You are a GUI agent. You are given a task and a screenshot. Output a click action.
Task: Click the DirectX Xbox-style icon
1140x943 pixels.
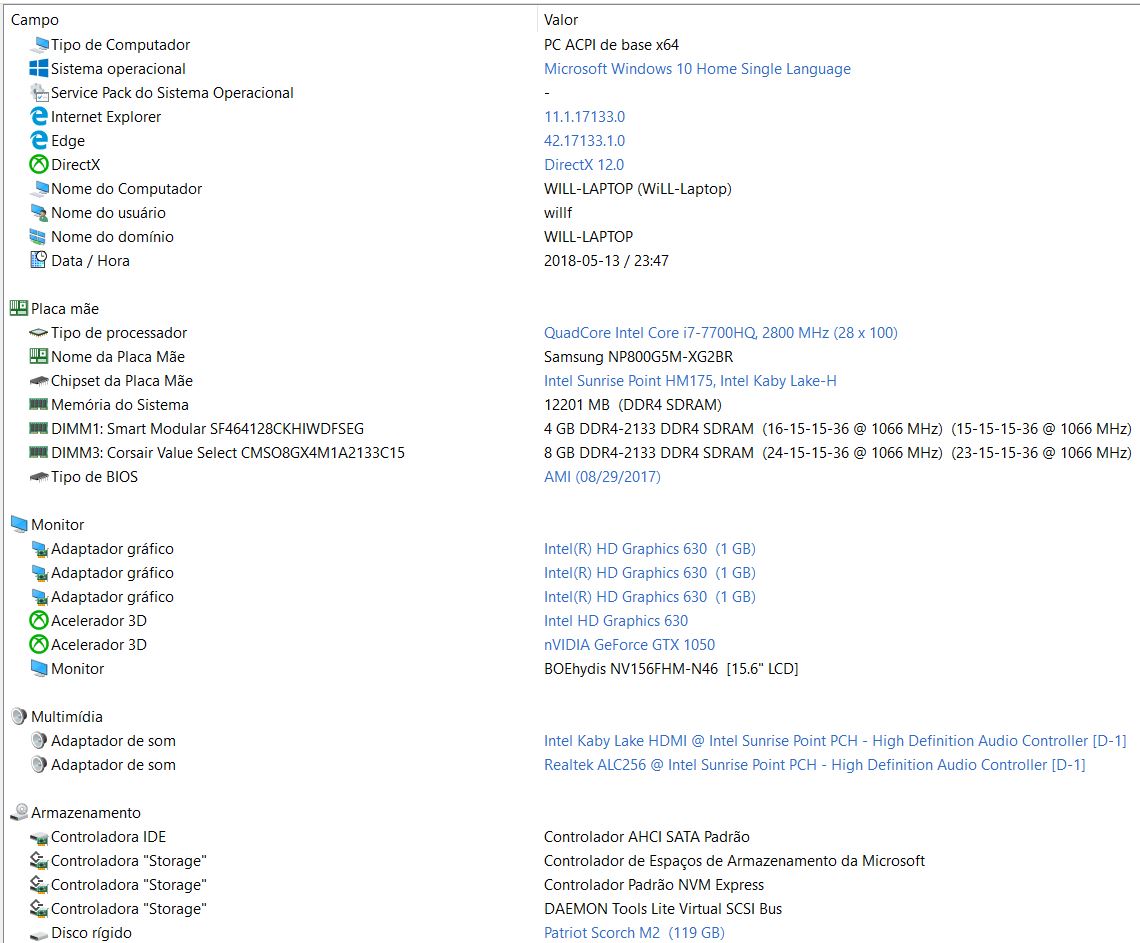[x=39, y=164]
